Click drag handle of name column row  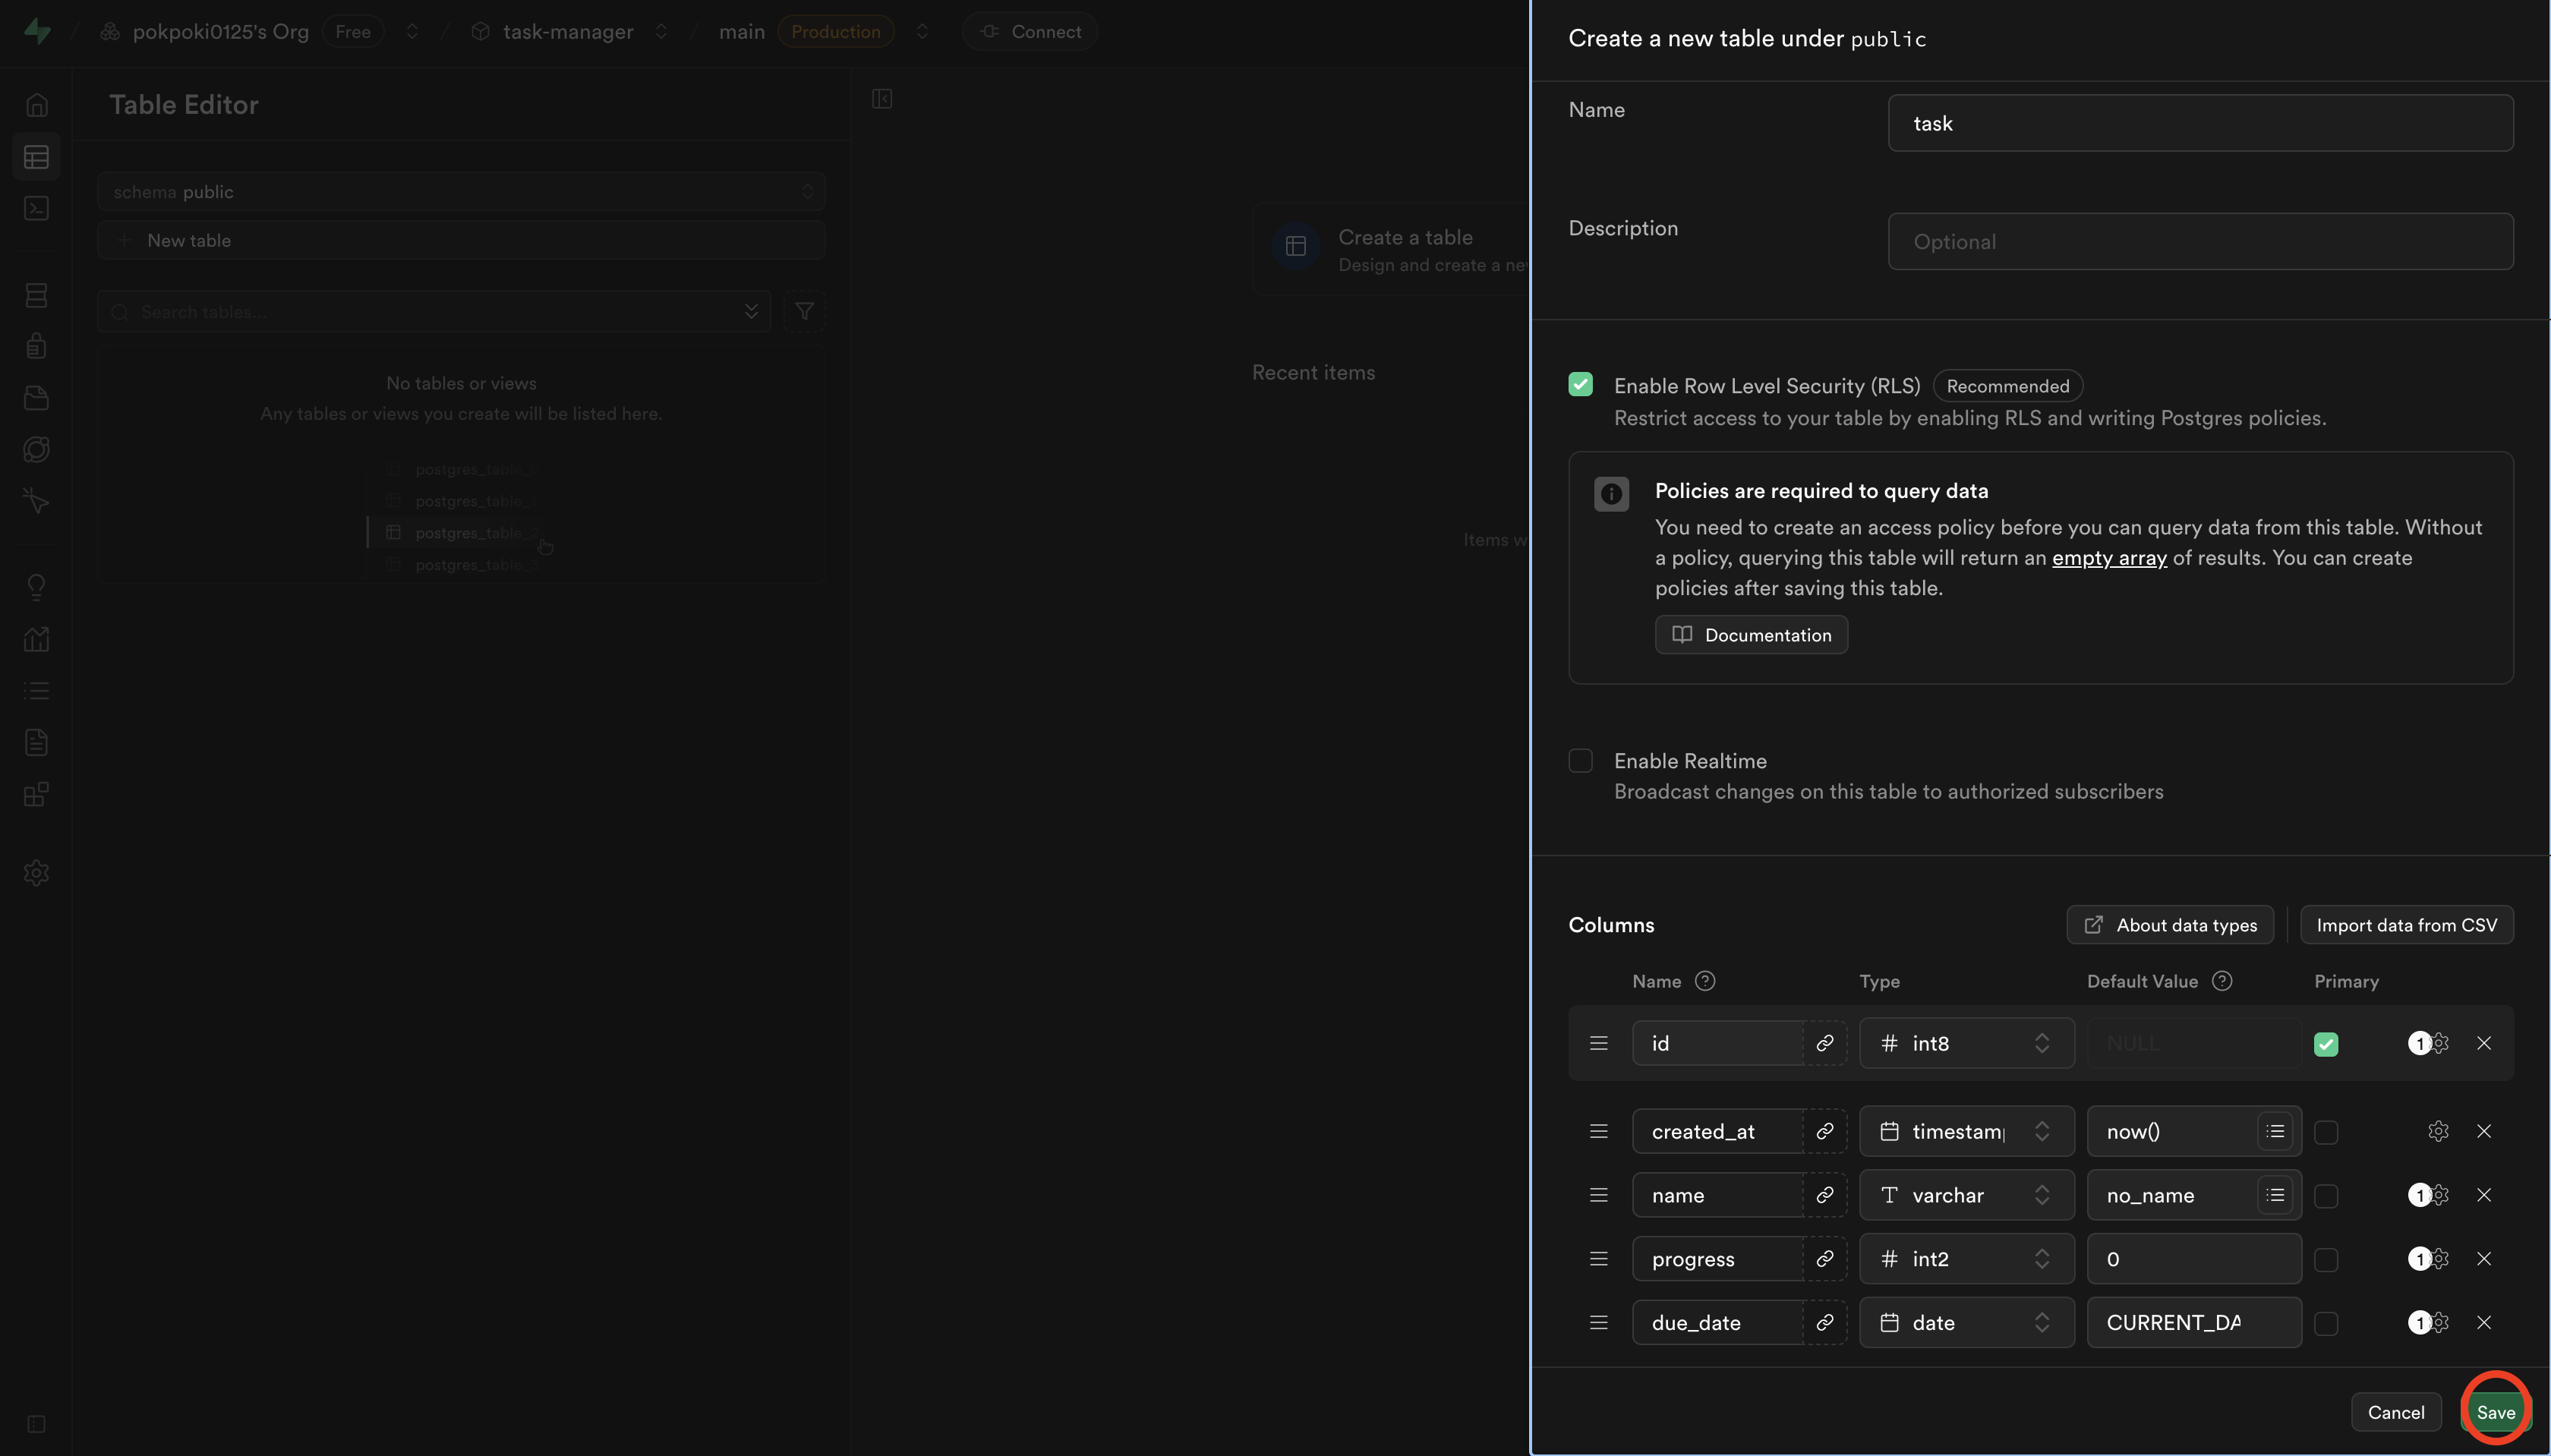[1598, 1195]
